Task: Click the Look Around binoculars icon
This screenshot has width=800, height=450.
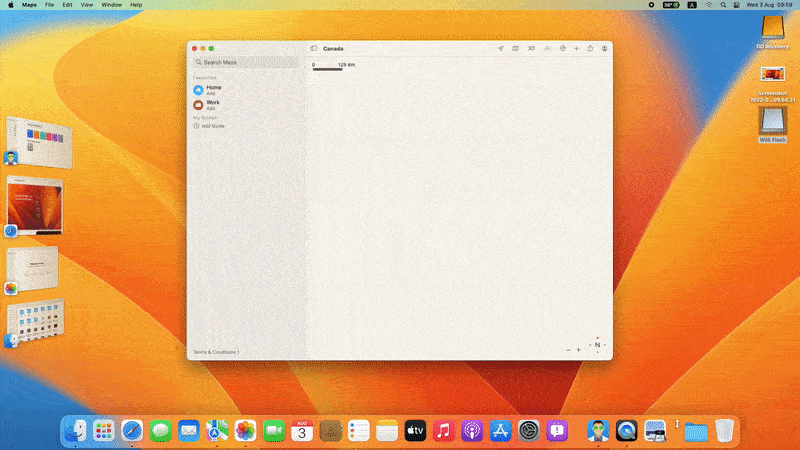Action: 547,48
